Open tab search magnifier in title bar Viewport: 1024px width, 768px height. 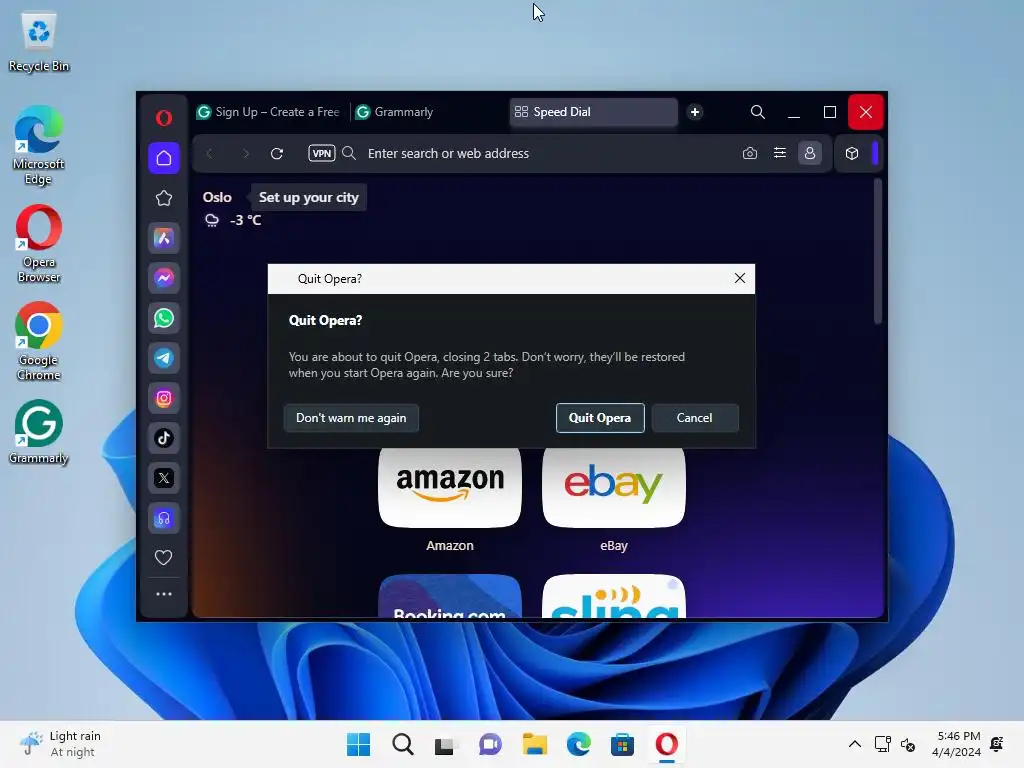coord(758,112)
